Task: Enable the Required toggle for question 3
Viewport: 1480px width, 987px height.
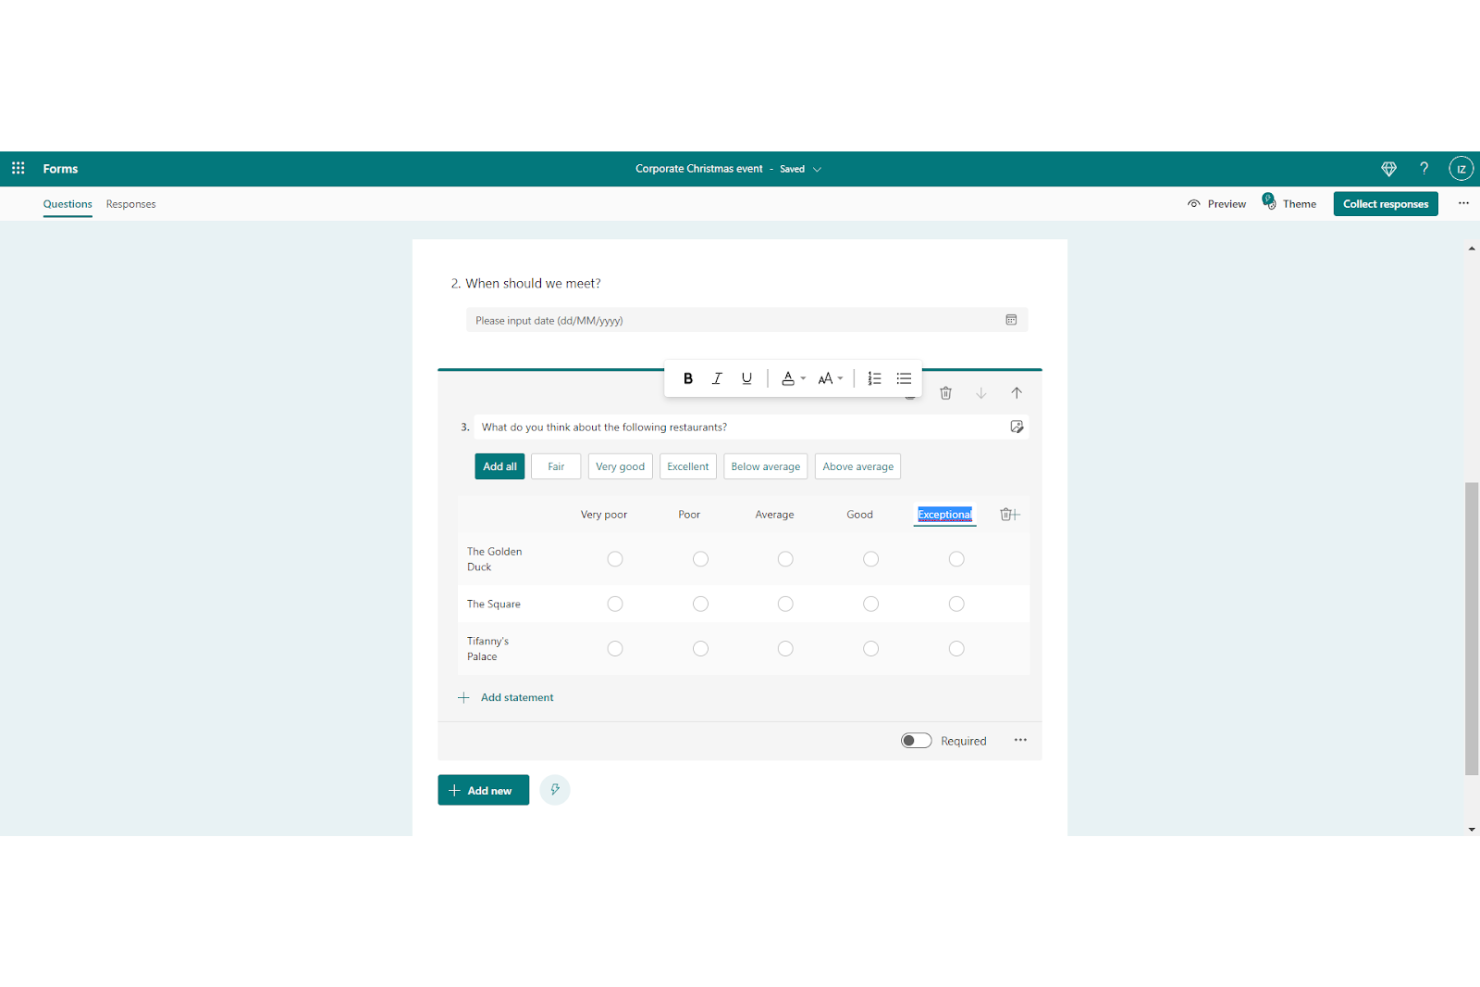Action: (915, 740)
